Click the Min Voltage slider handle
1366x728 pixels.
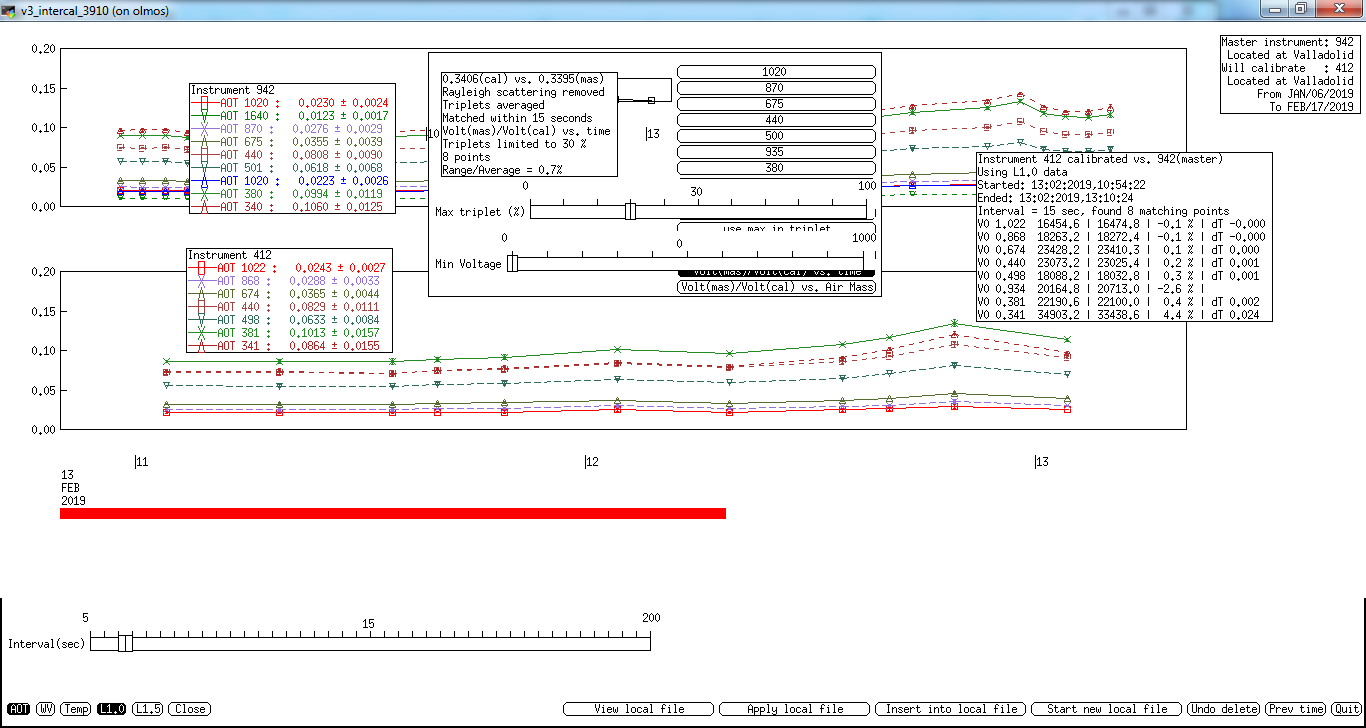point(513,263)
